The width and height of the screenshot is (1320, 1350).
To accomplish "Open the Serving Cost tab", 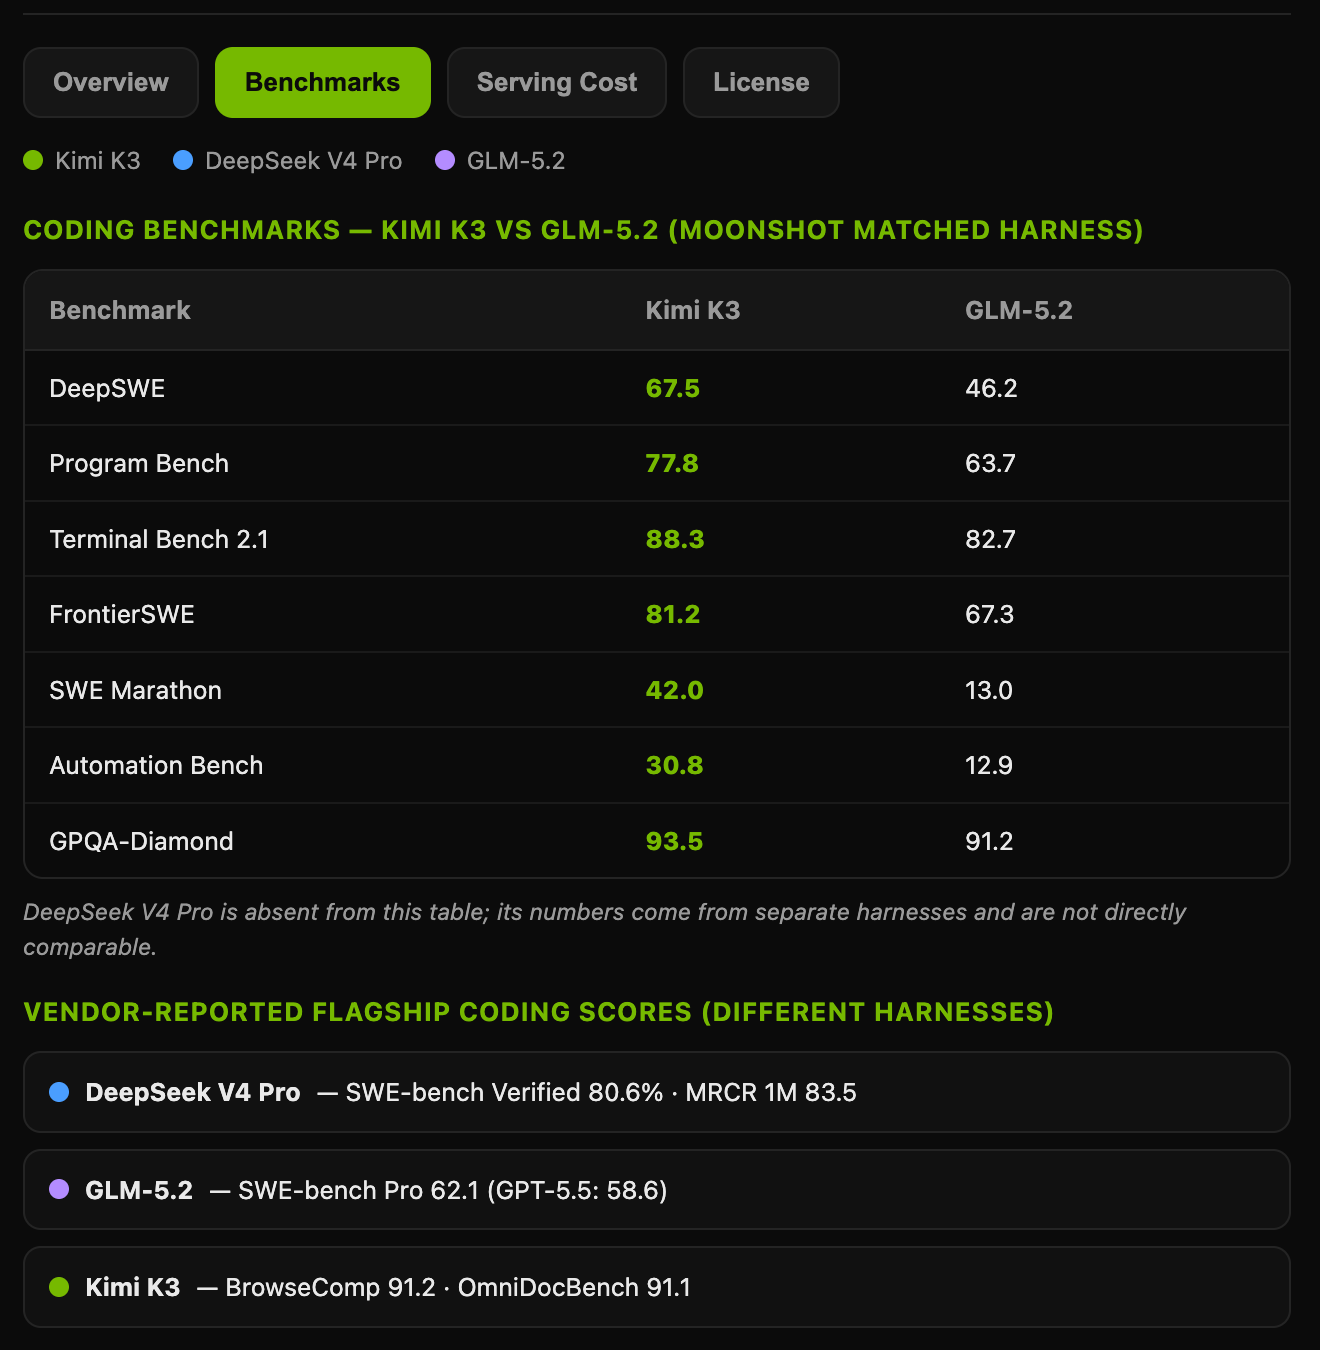I will 557,82.
